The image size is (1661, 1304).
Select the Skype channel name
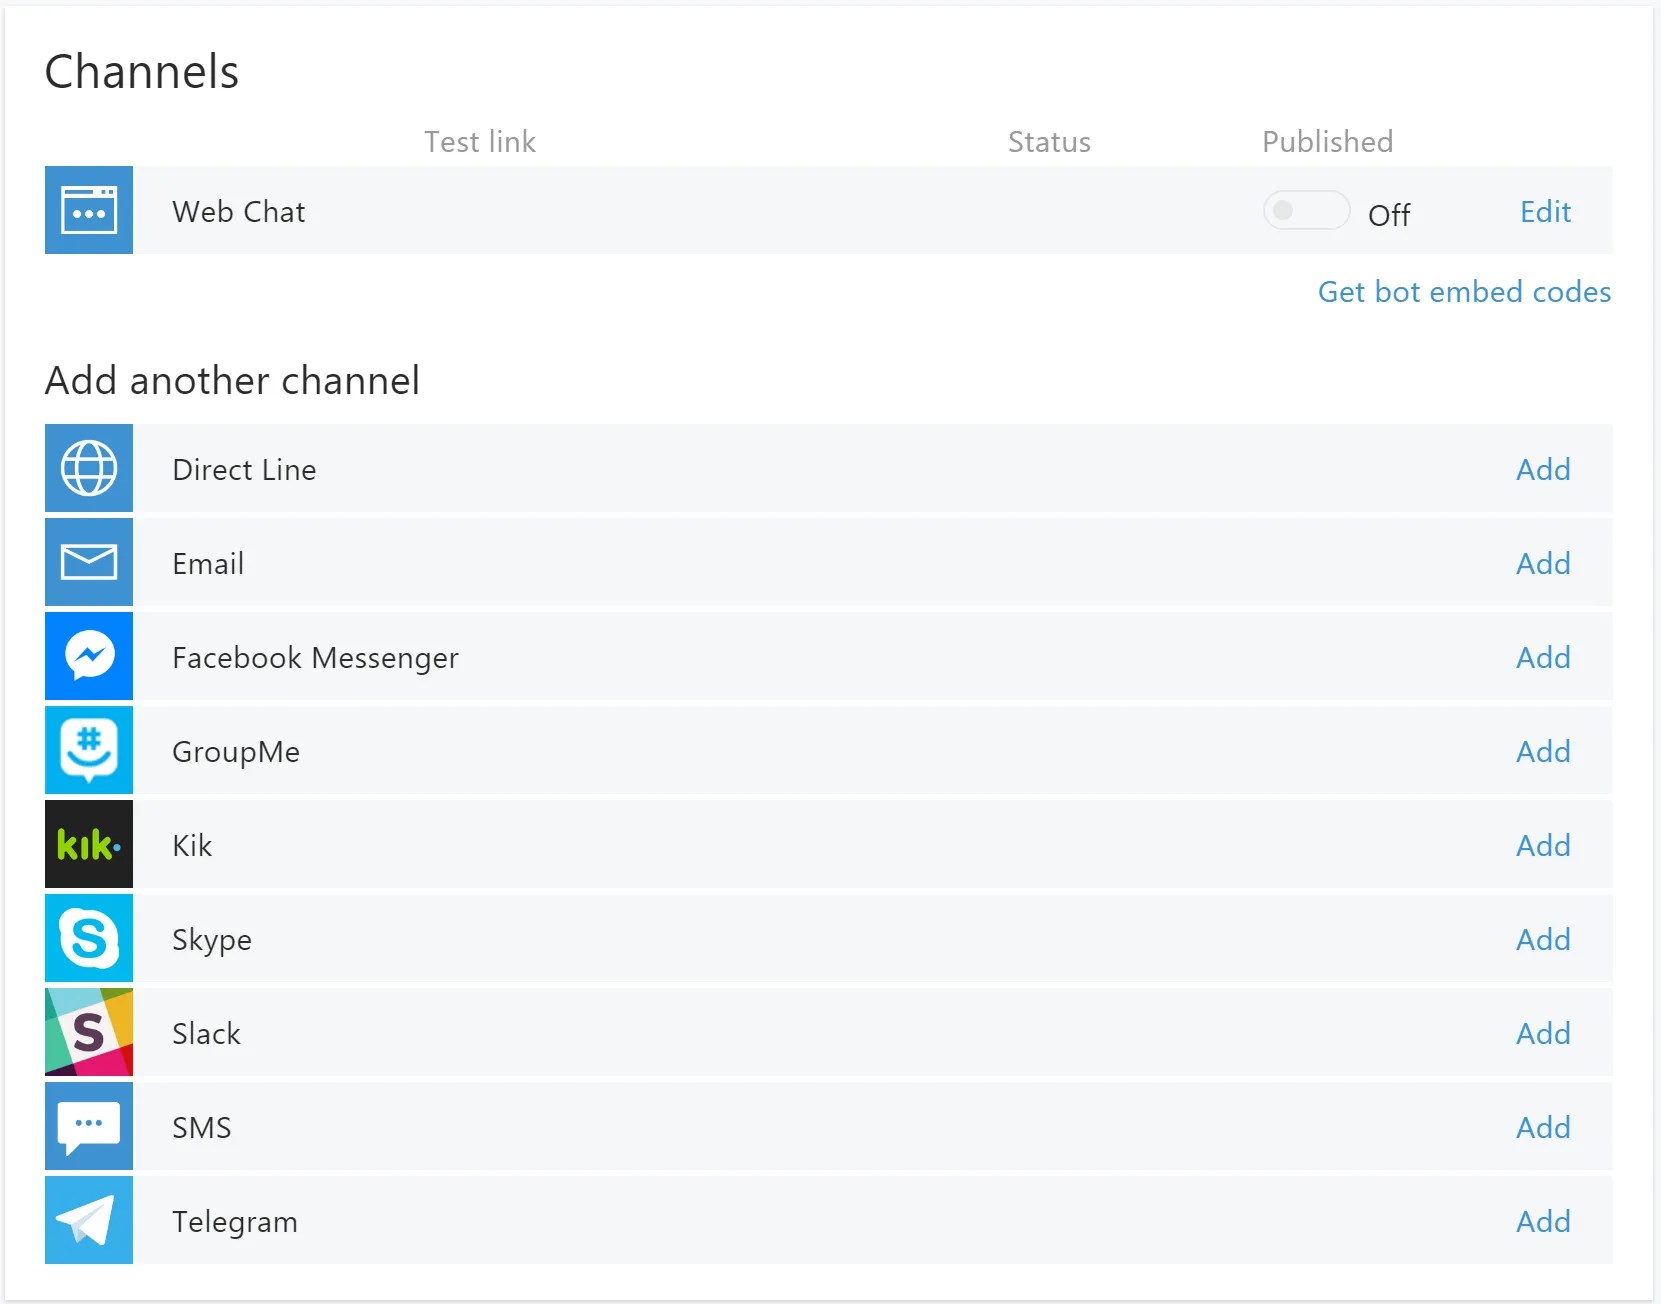(212, 940)
